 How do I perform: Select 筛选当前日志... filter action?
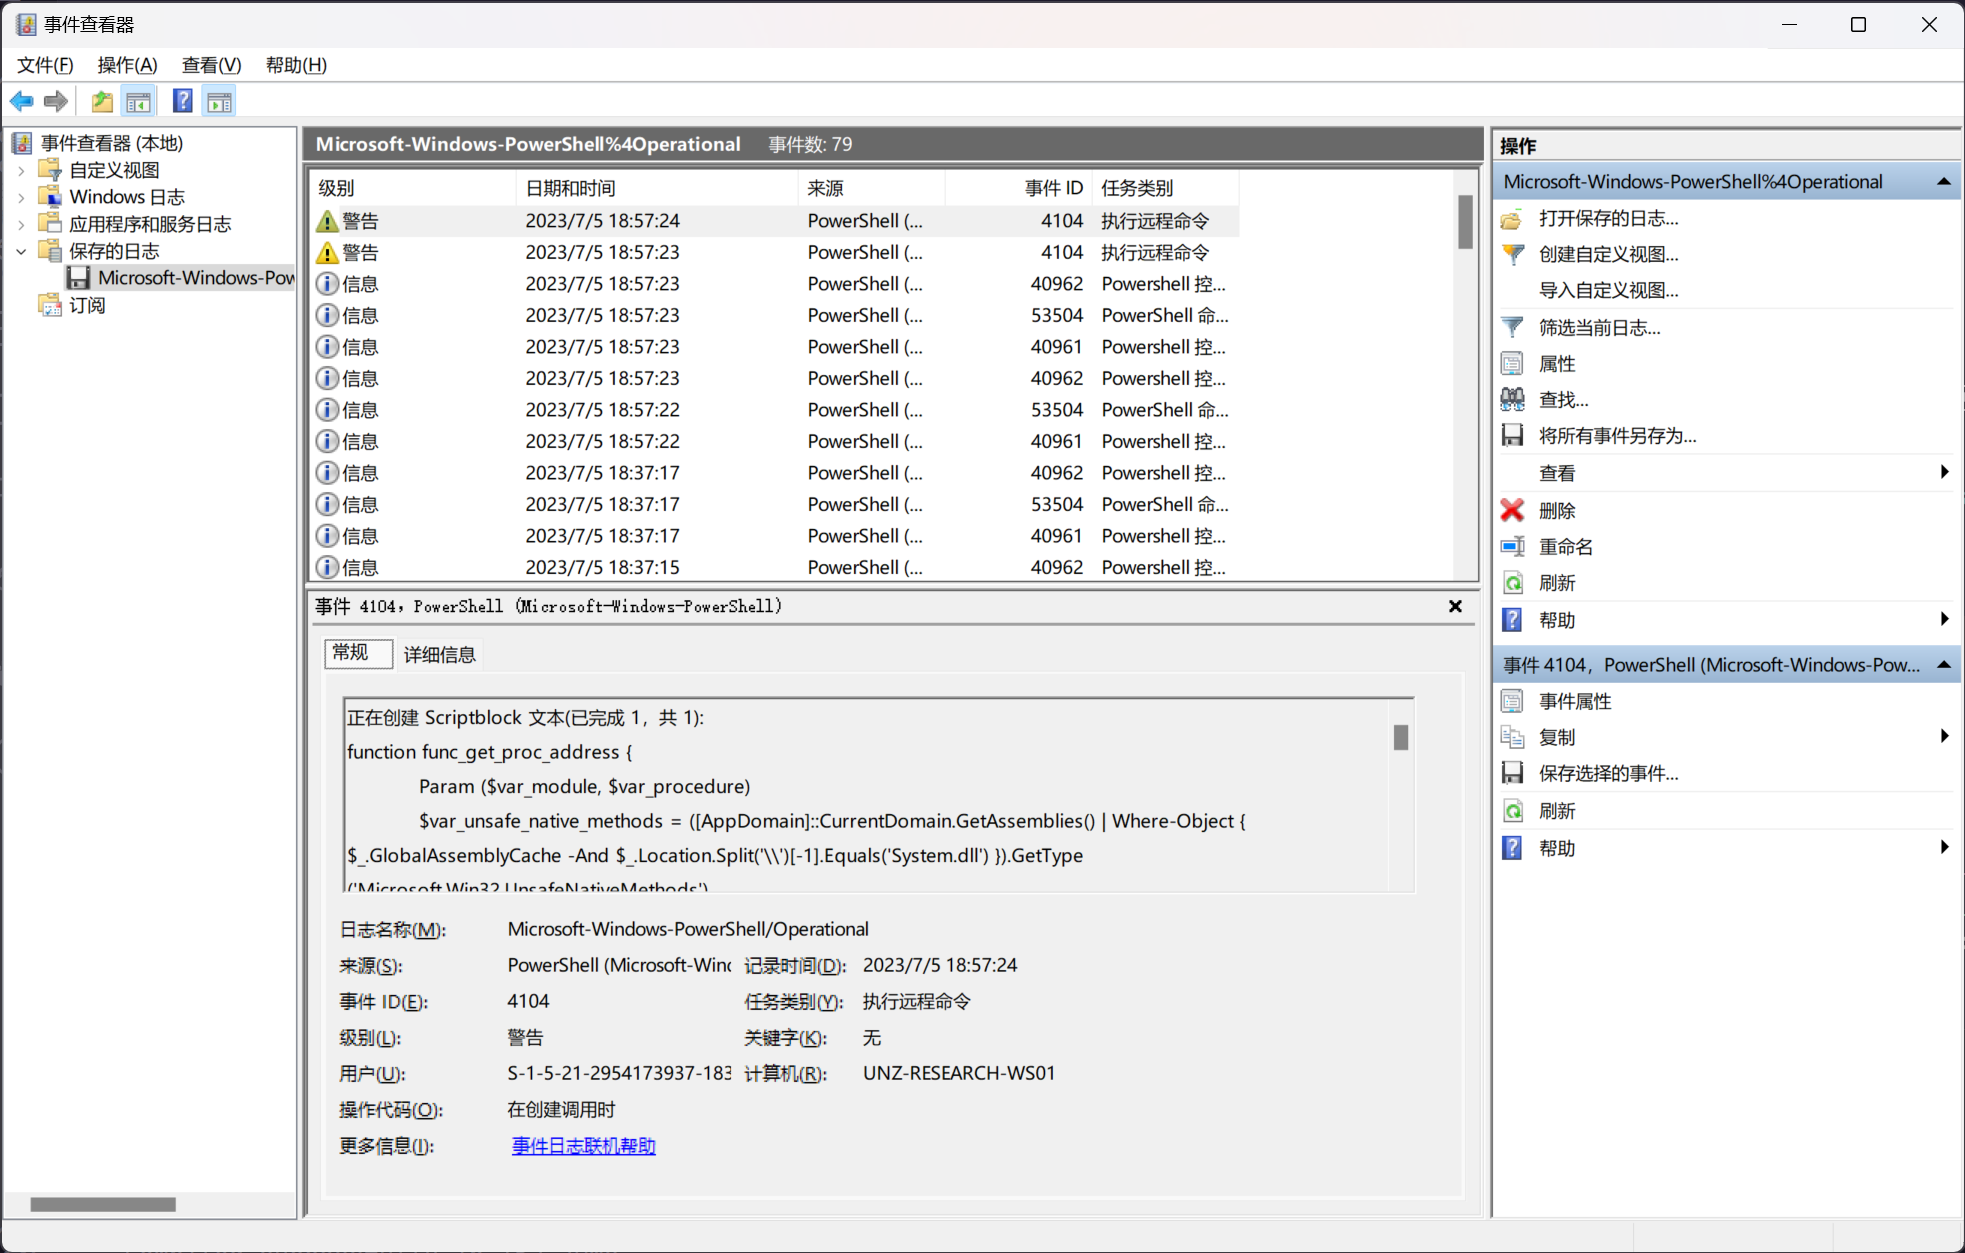tap(1599, 327)
